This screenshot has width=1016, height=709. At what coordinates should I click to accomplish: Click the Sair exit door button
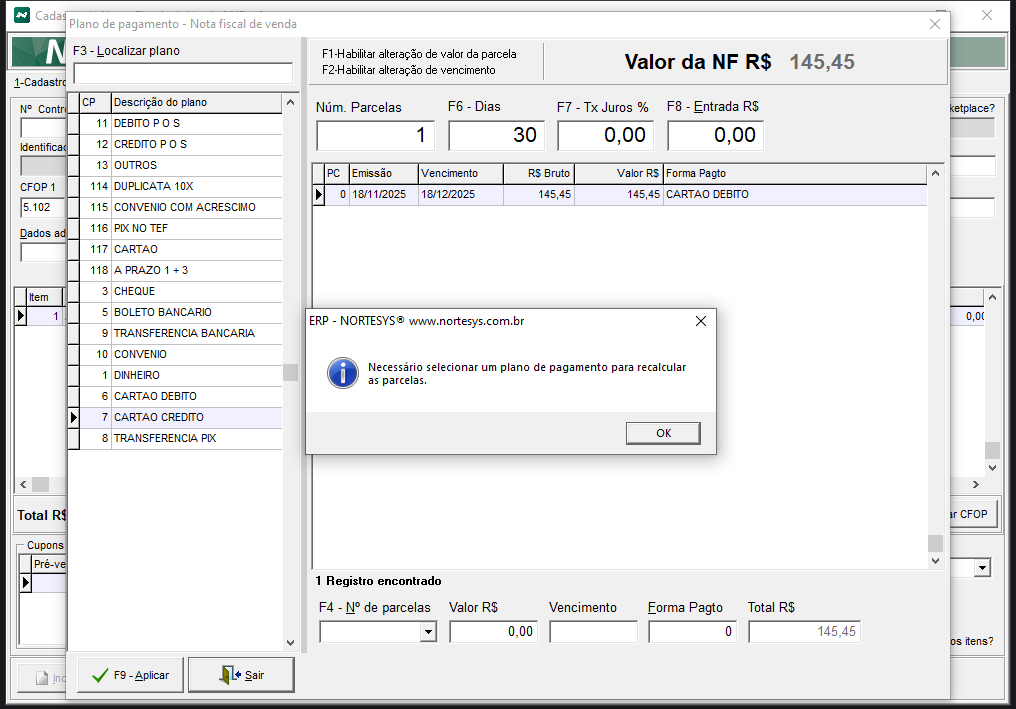[x=241, y=675]
